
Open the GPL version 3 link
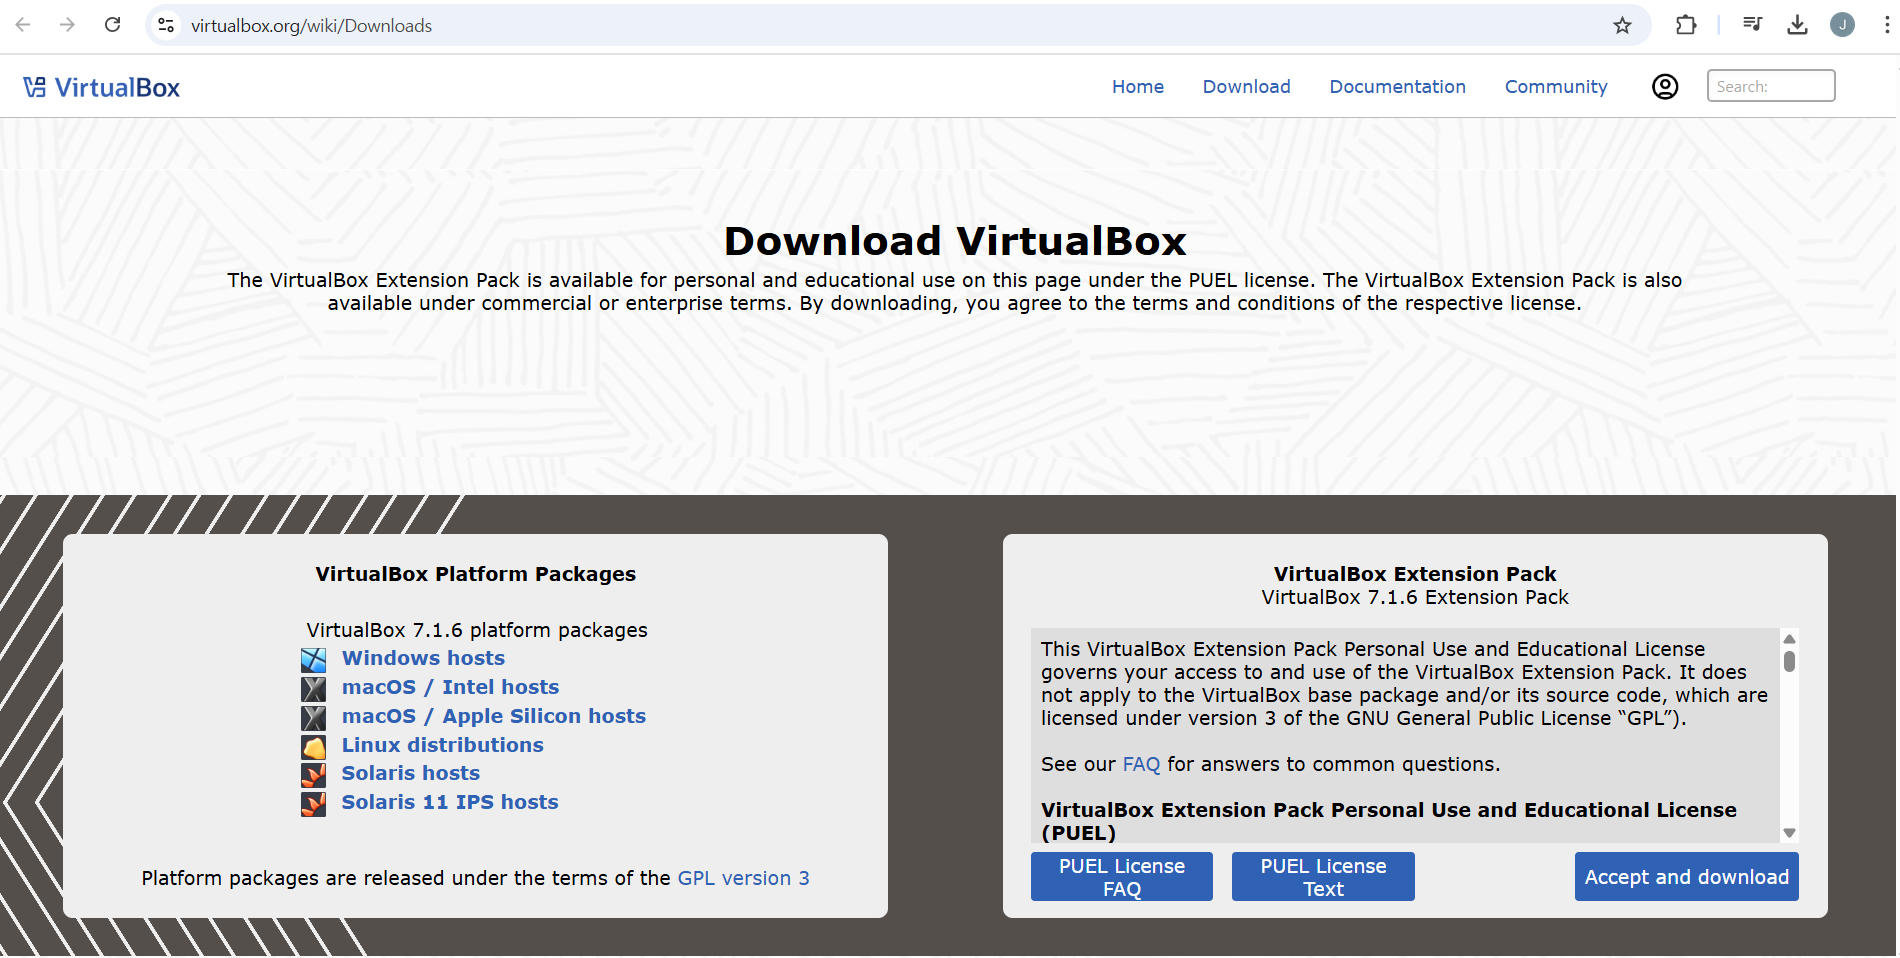744,878
